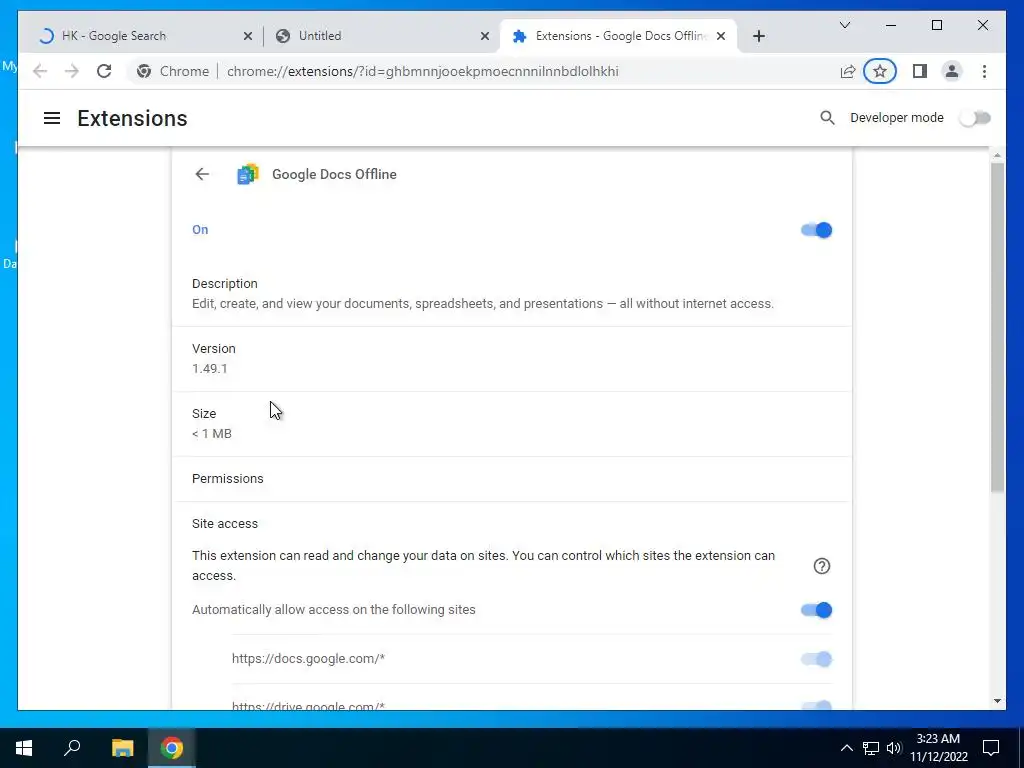Open Windows Start menu
The width and height of the screenshot is (1024, 768).
pos(24,748)
